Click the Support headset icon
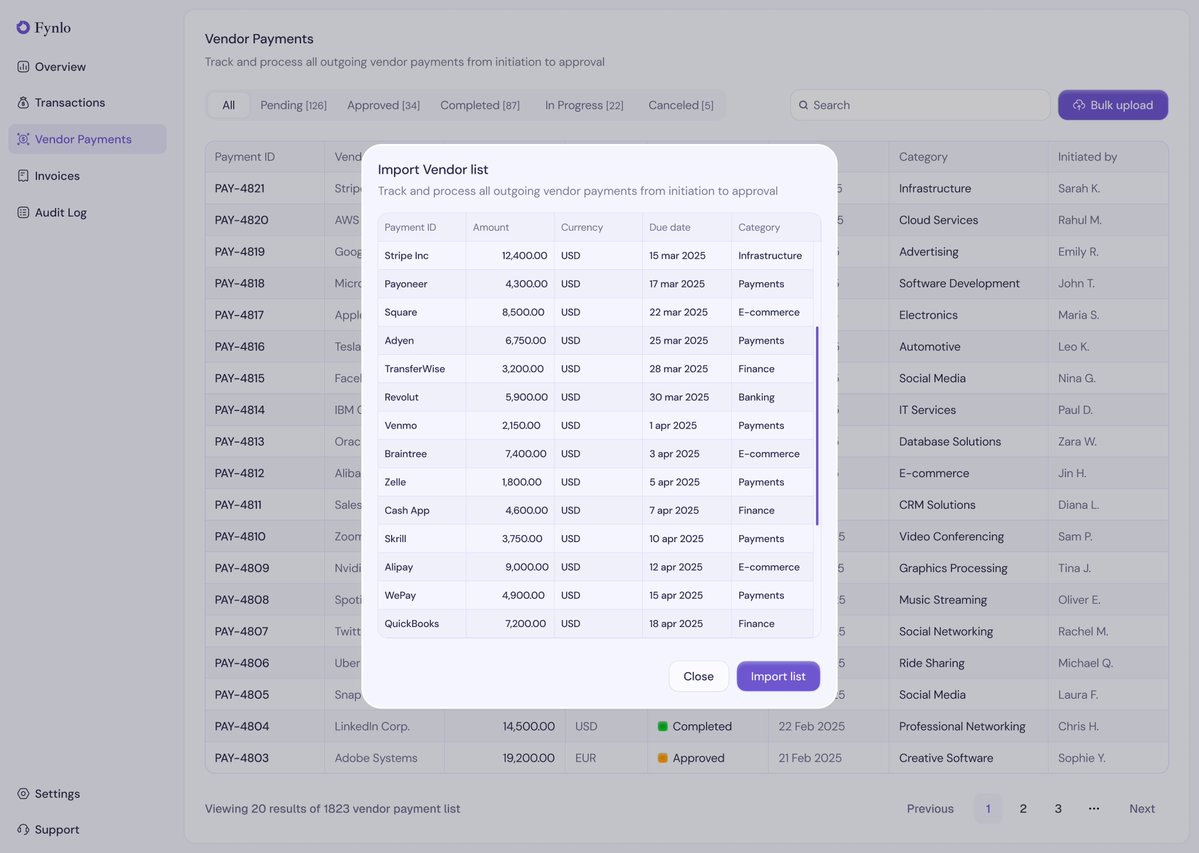 pyautogui.click(x=23, y=829)
